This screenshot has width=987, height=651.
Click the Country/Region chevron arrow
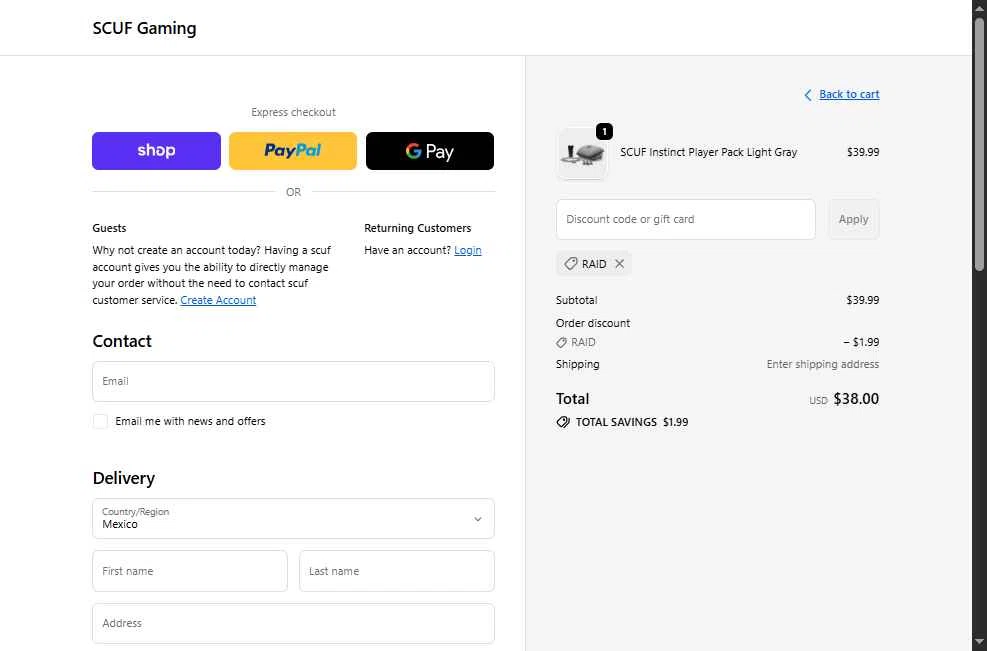pos(477,519)
